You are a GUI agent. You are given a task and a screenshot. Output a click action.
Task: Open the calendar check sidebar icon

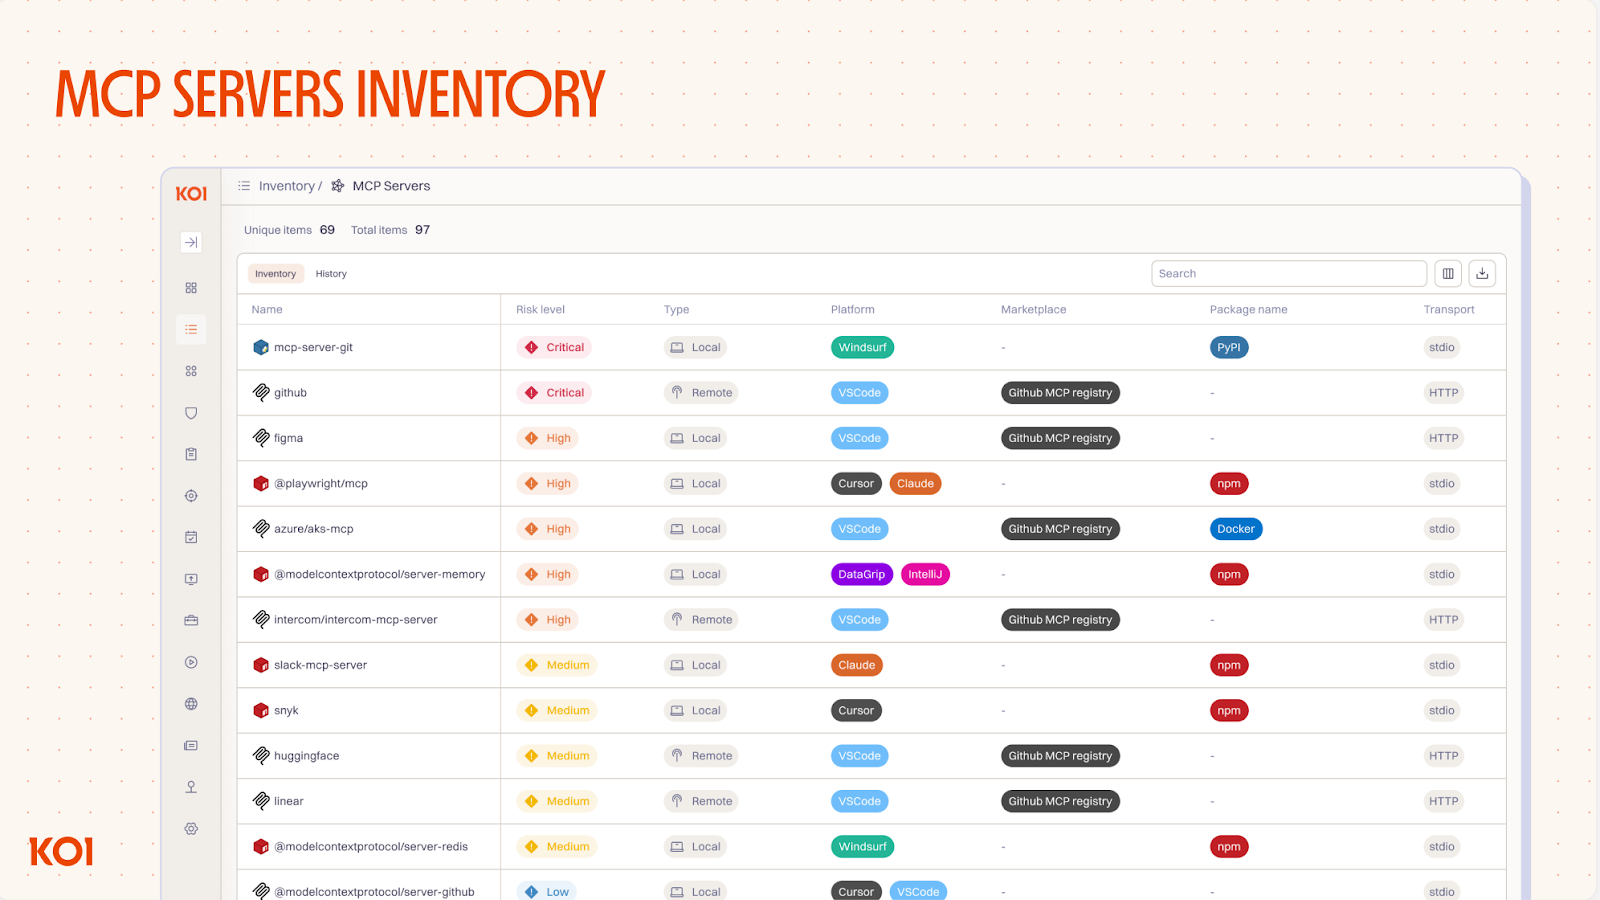(191, 537)
